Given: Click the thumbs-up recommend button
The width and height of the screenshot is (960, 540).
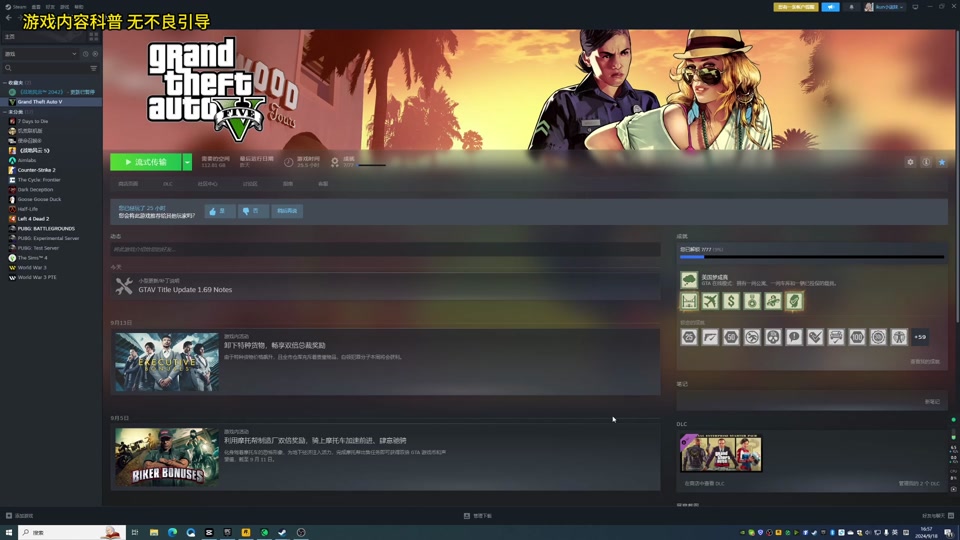Looking at the screenshot, I should (220, 211).
